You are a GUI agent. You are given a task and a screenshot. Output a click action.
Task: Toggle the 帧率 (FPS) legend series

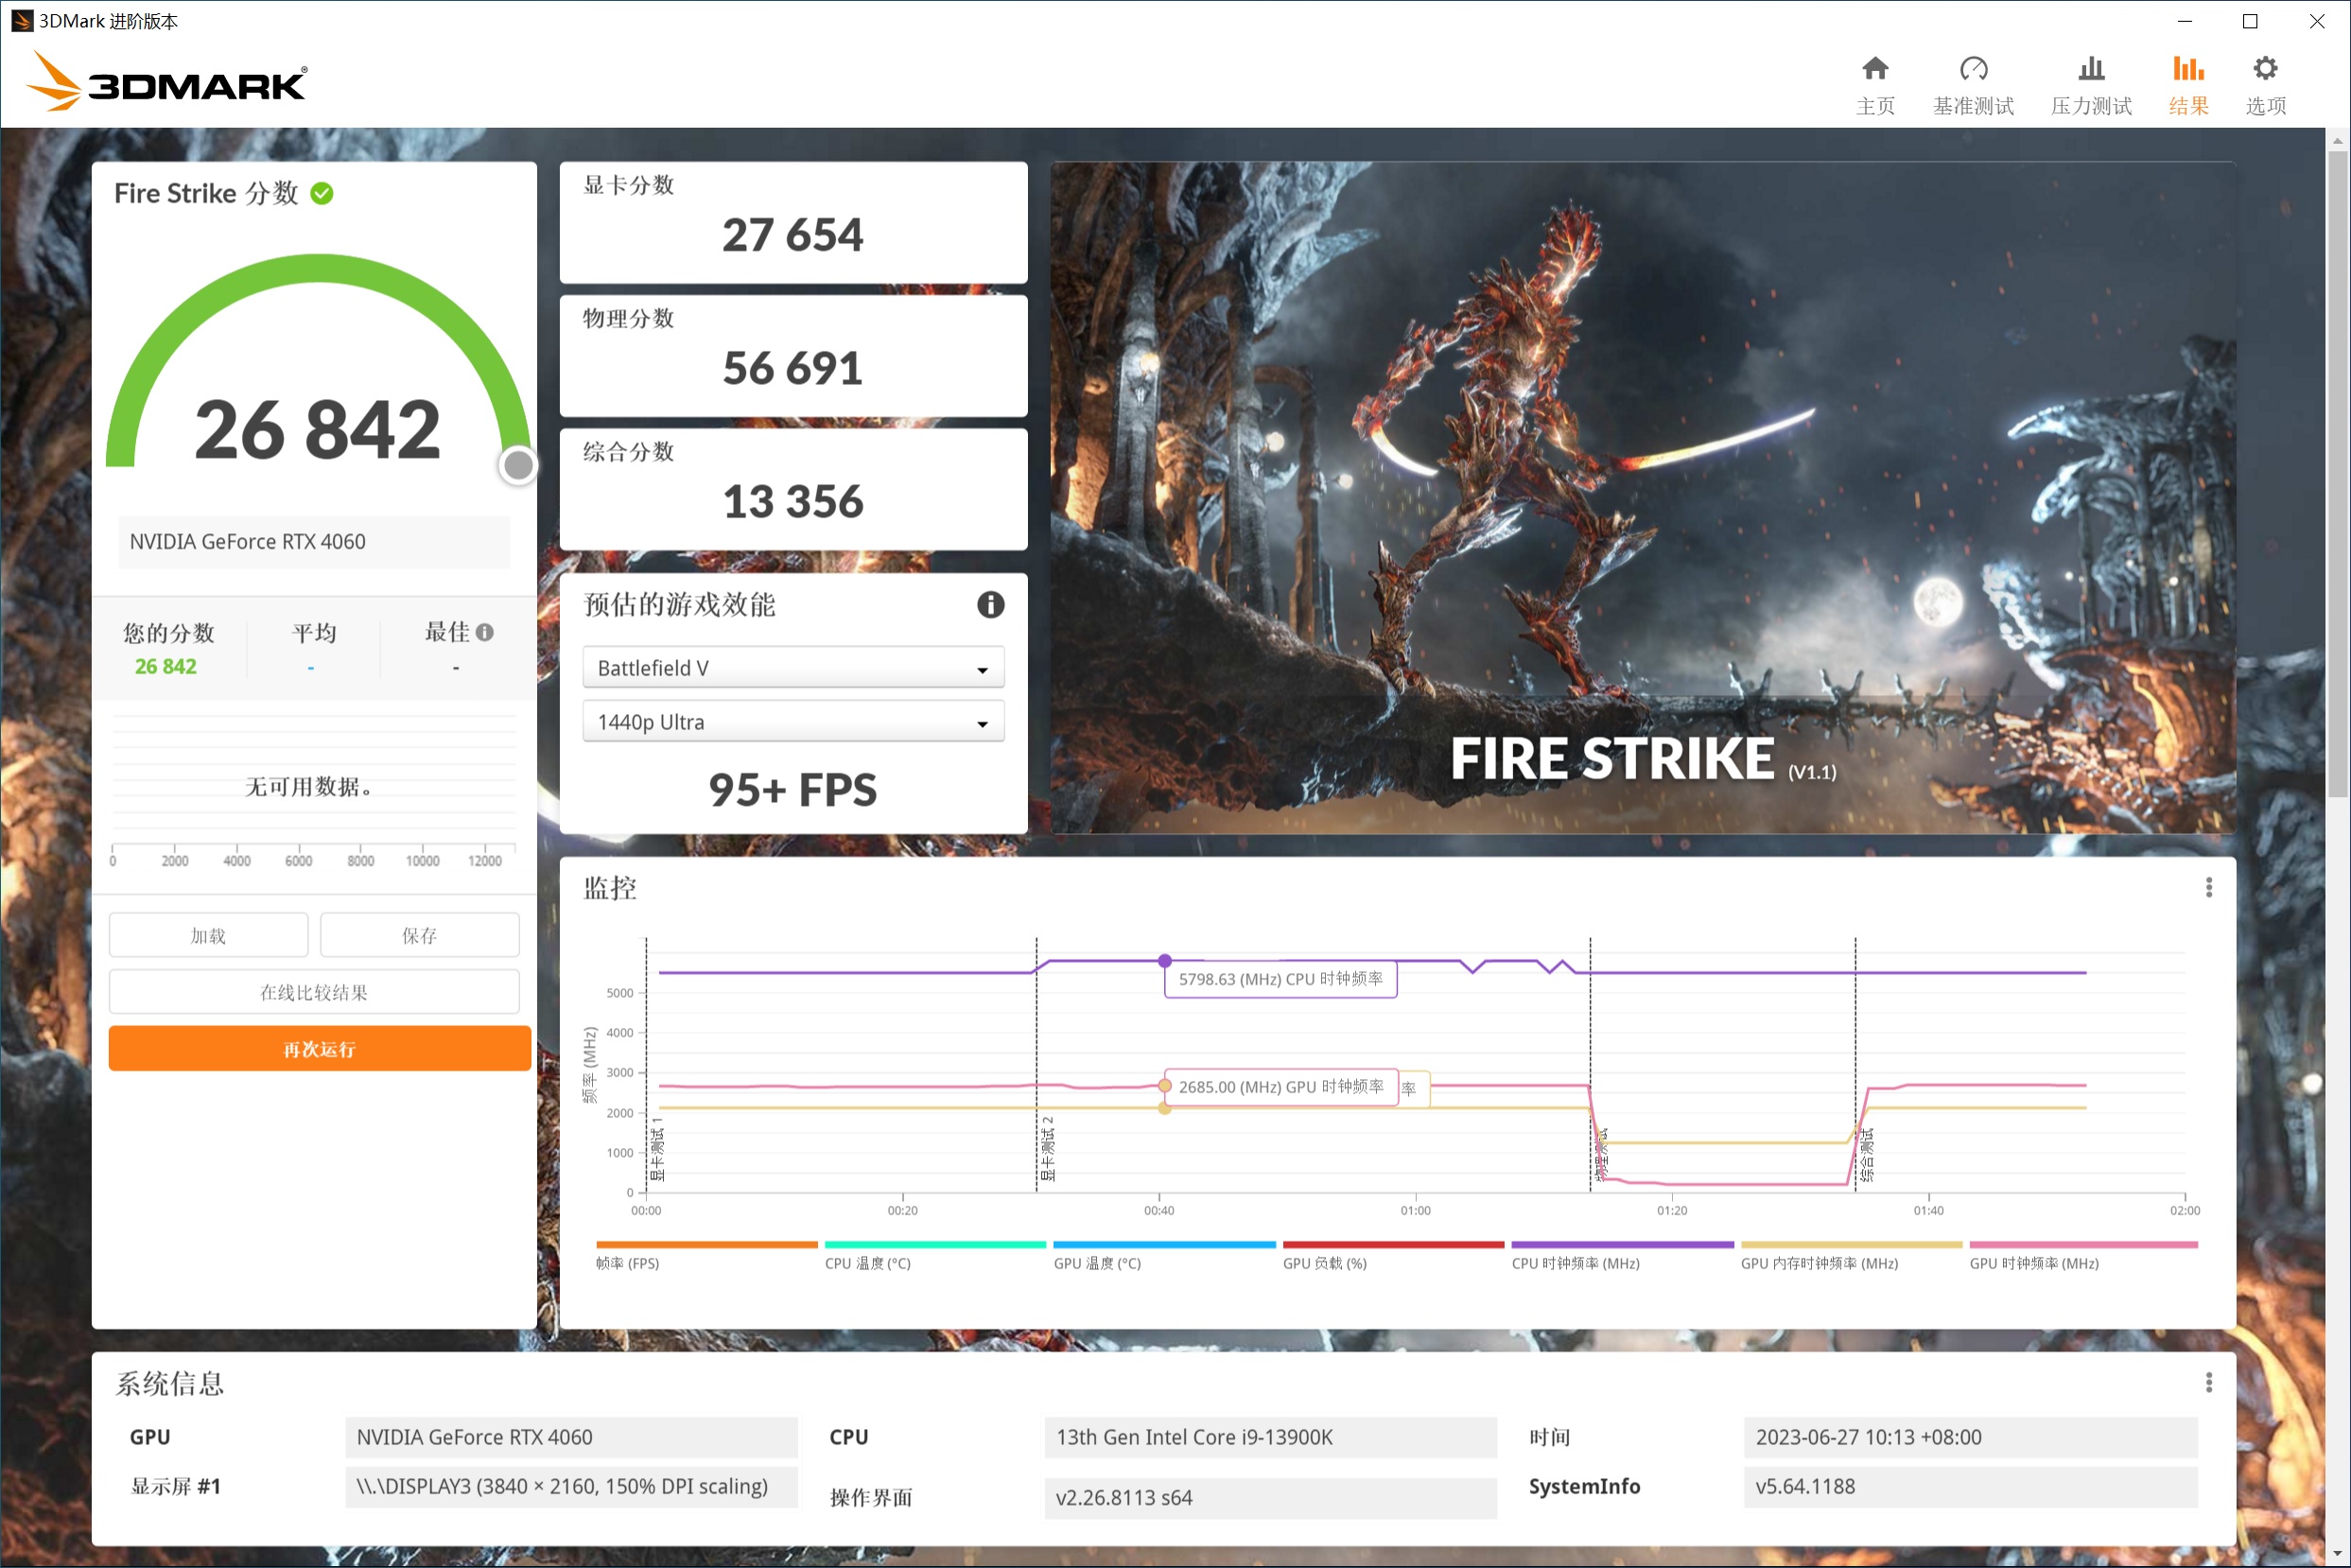(706, 1256)
